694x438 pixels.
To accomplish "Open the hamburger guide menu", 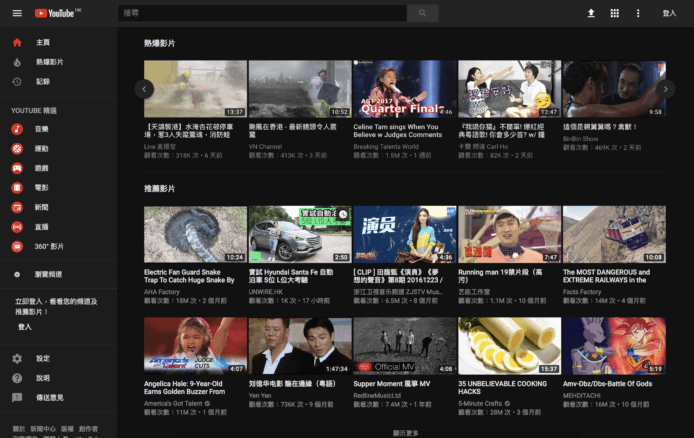I will 16,13.
